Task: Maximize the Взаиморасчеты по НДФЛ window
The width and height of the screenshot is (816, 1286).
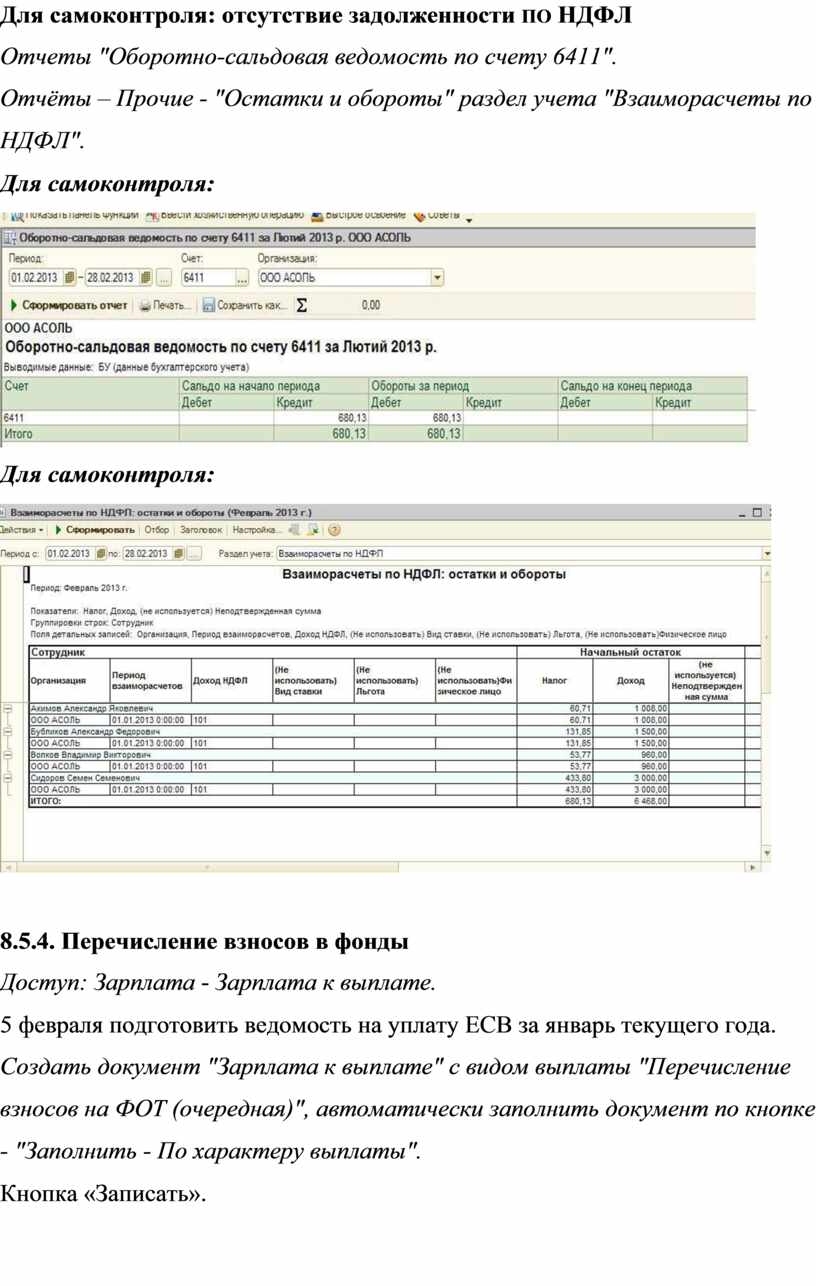Action: pyautogui.click(x=759, y=513)
